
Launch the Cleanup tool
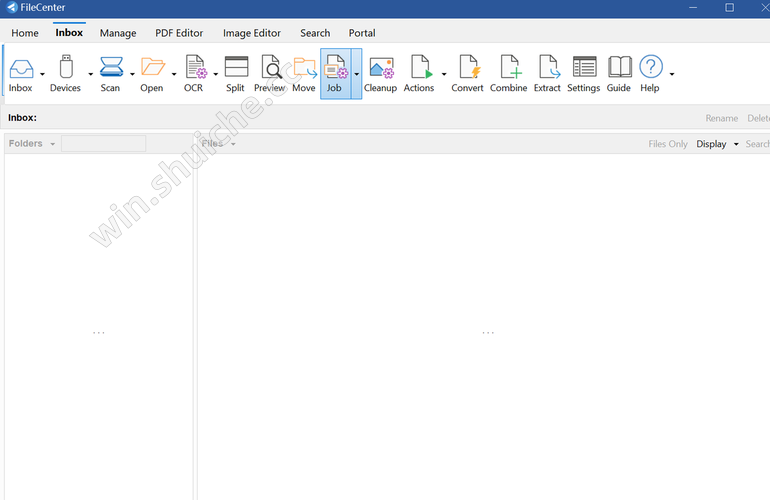click(380, 68)
